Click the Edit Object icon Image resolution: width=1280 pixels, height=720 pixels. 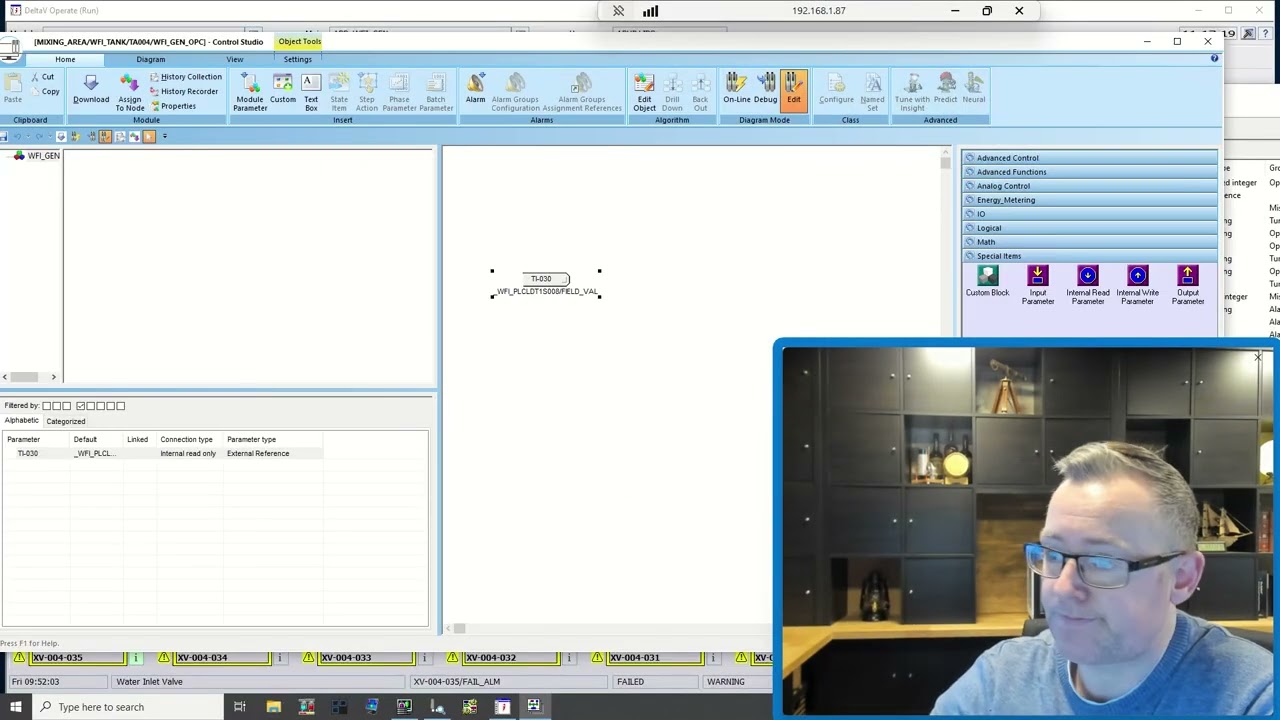coord(644,91)
